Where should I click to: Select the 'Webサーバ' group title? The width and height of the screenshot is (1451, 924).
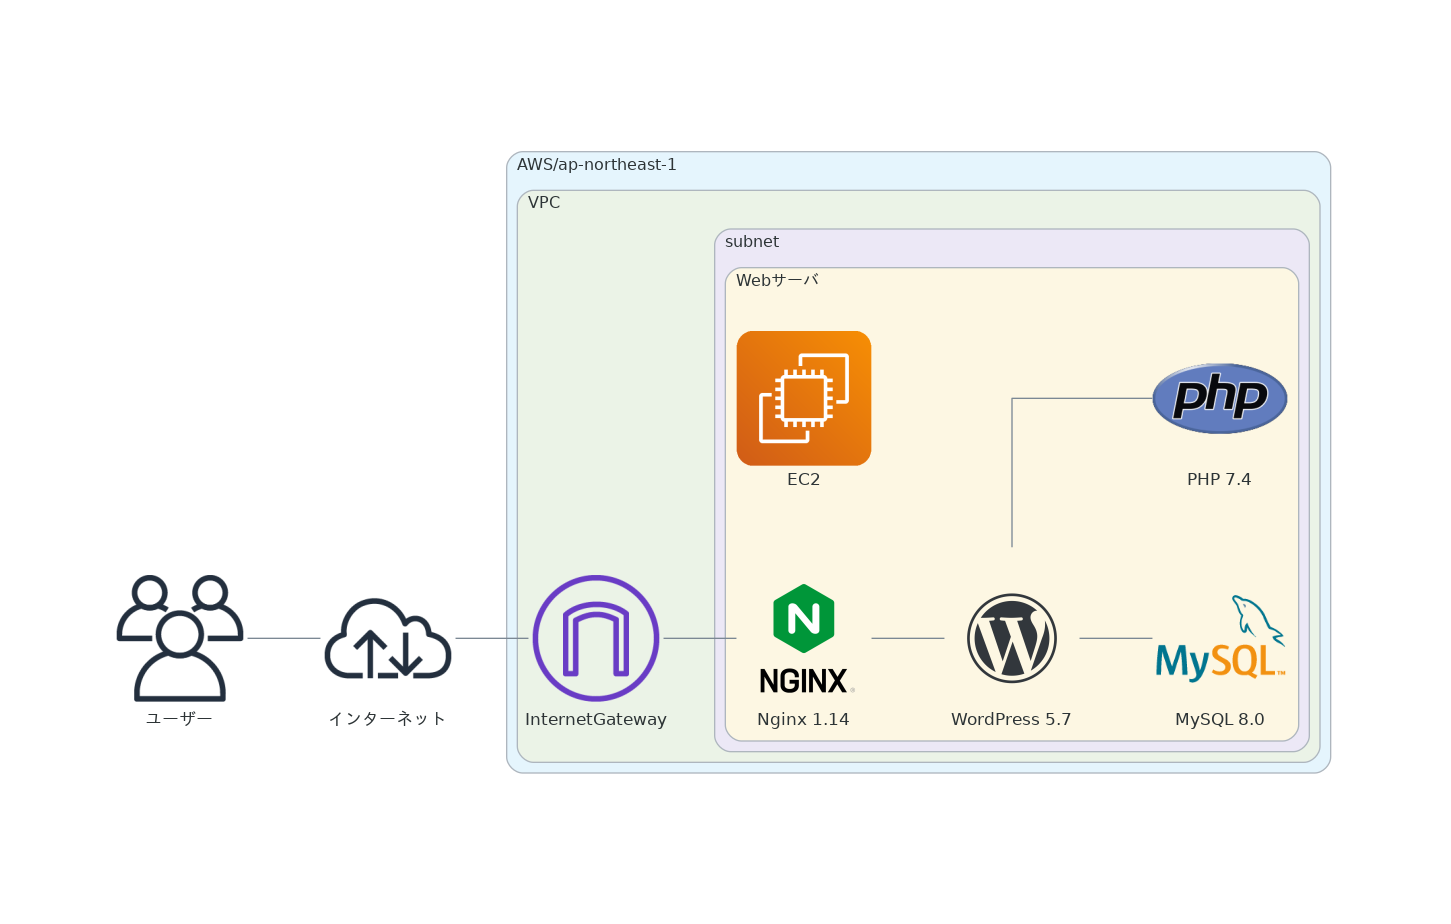777,280
